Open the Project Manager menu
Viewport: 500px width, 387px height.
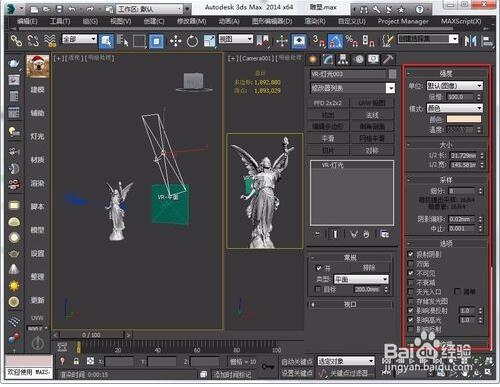pos(403,21)
